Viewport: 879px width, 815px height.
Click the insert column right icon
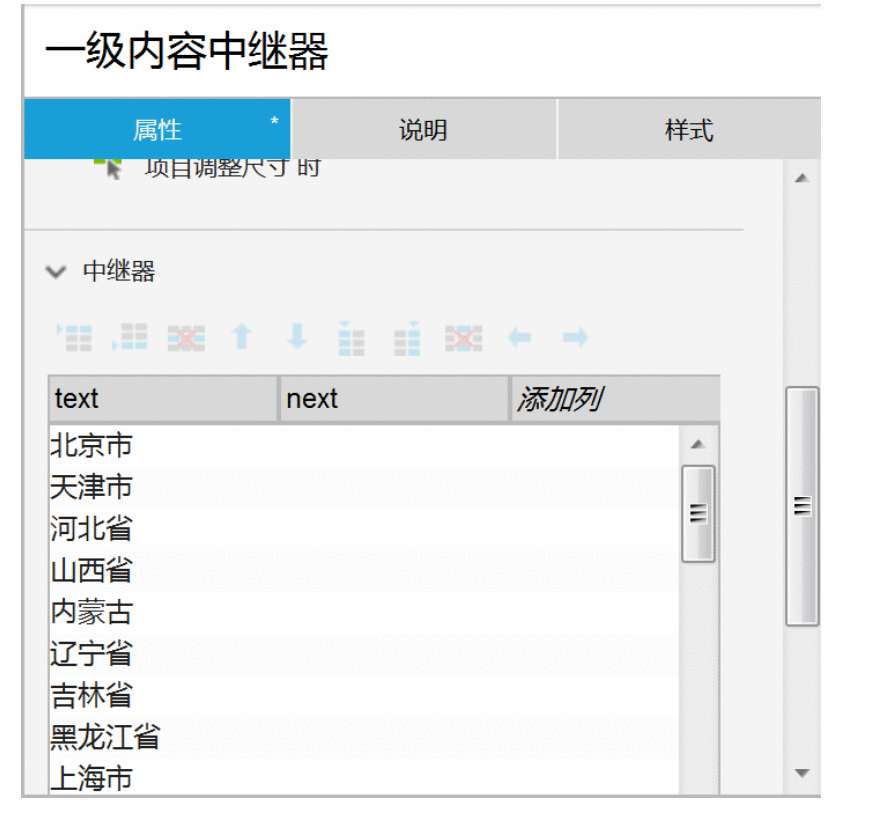click(x=407, y=338)
